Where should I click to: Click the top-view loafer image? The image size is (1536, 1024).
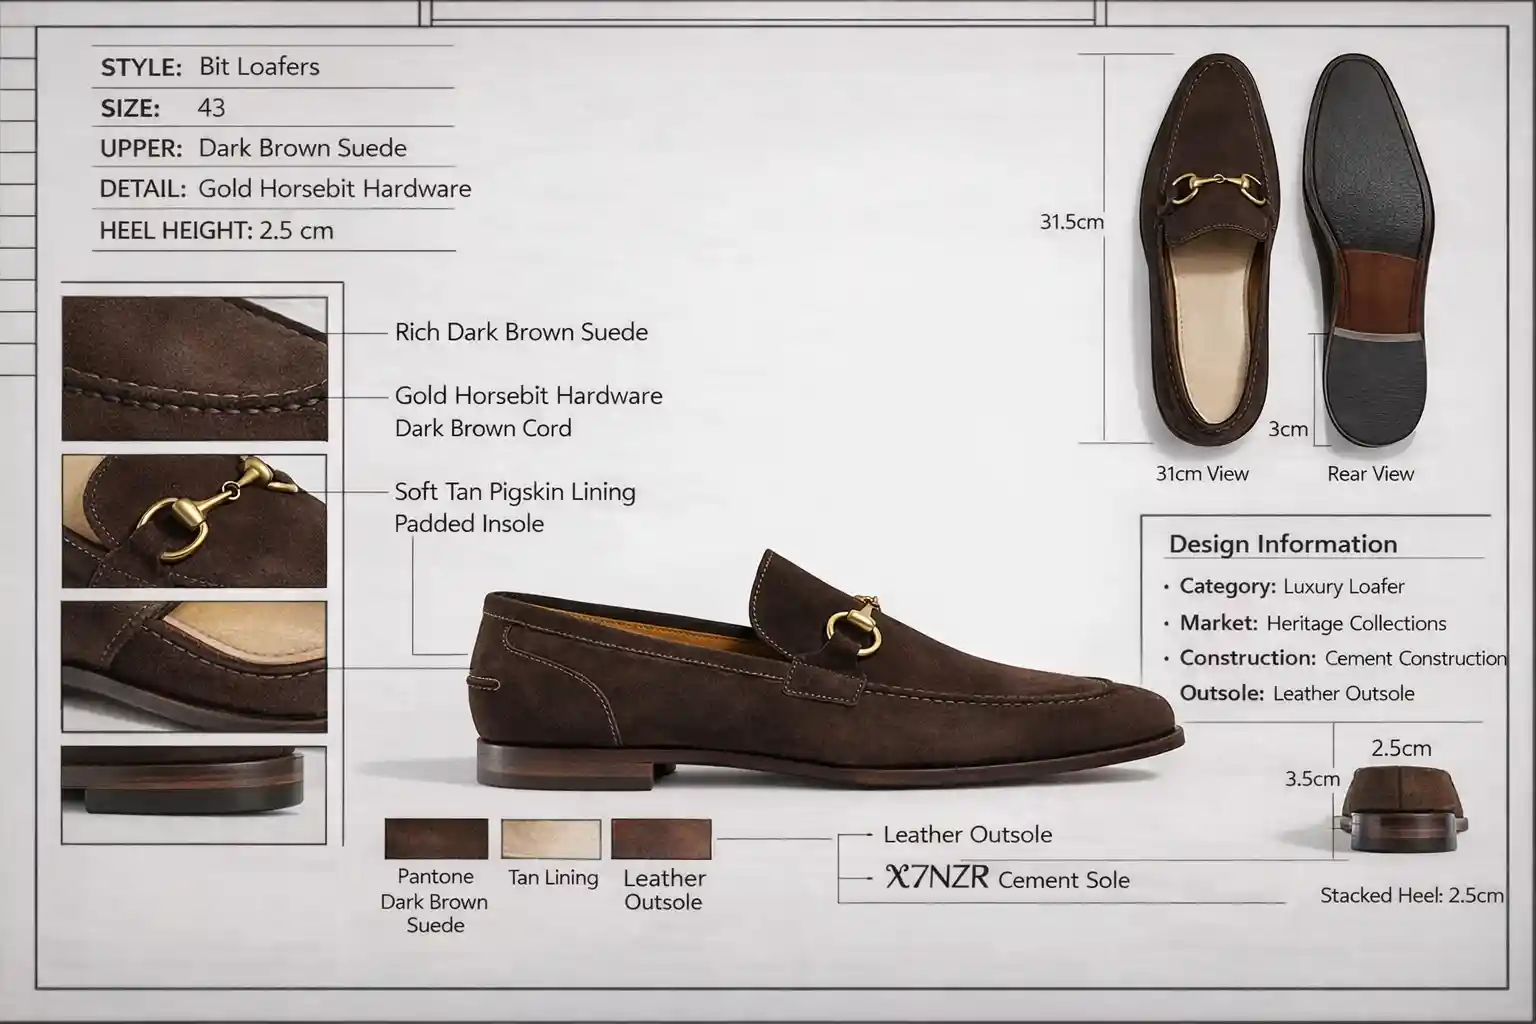coord(1209,251)
